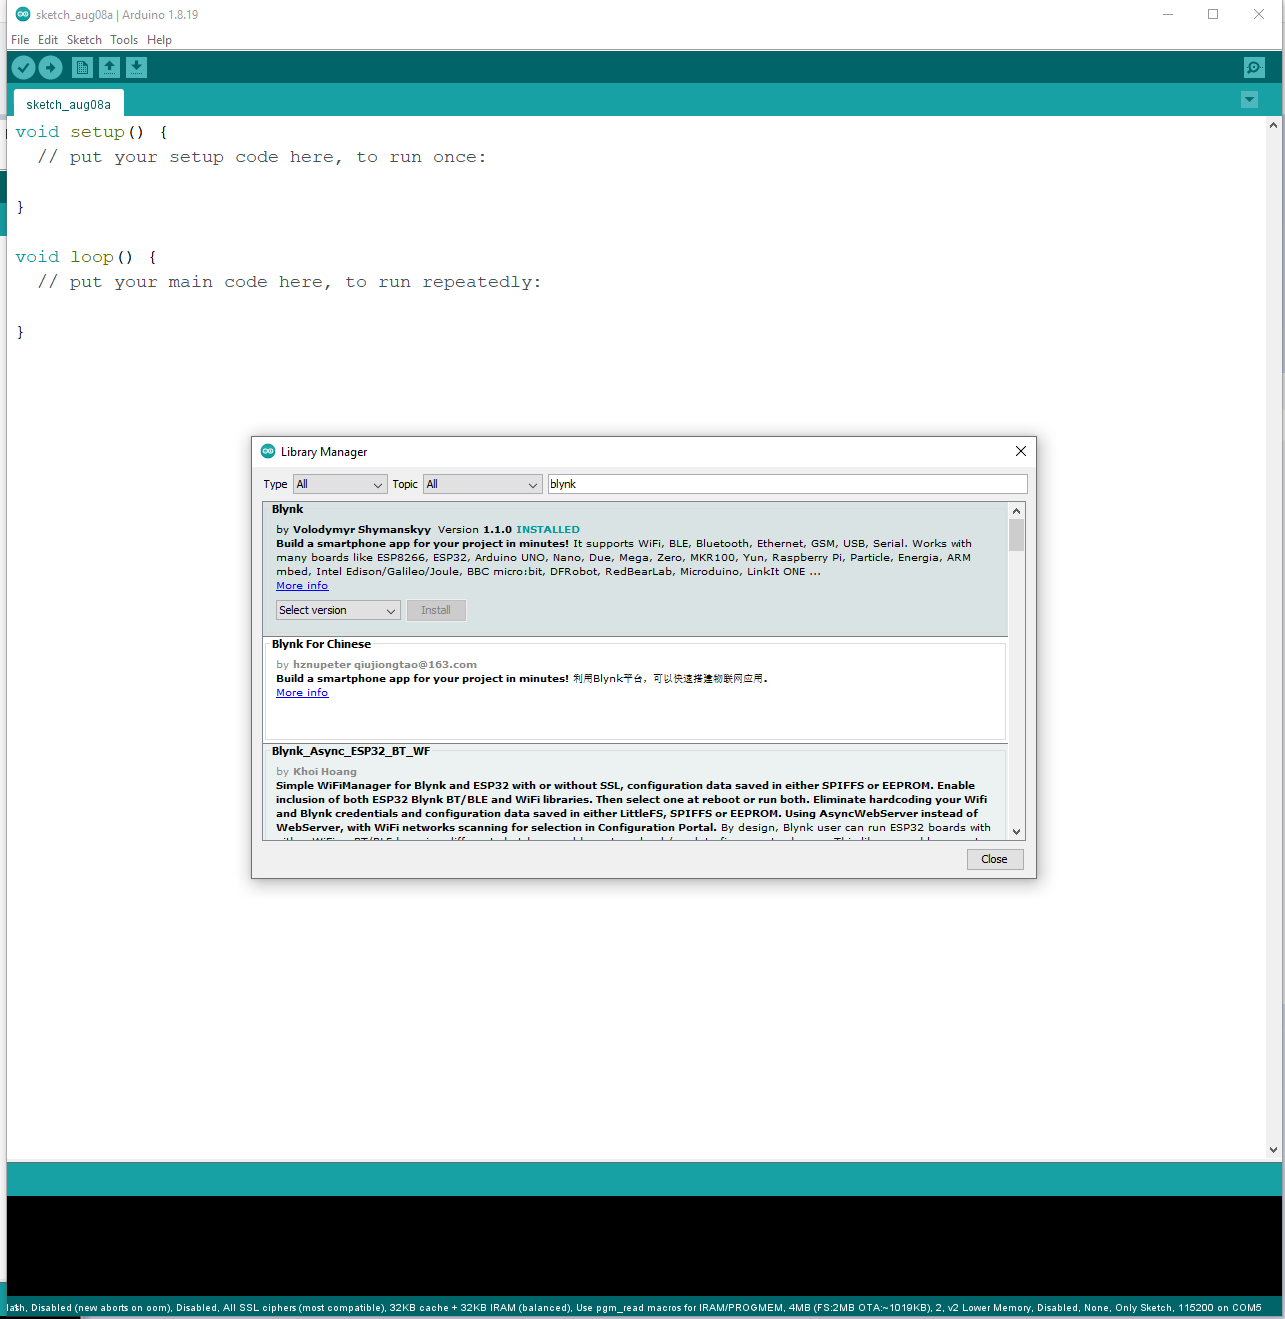This screenshot has height=1319, width=1285.
Task: Save sketch with the down arrow icon
Action: click(x=137, y=67)
